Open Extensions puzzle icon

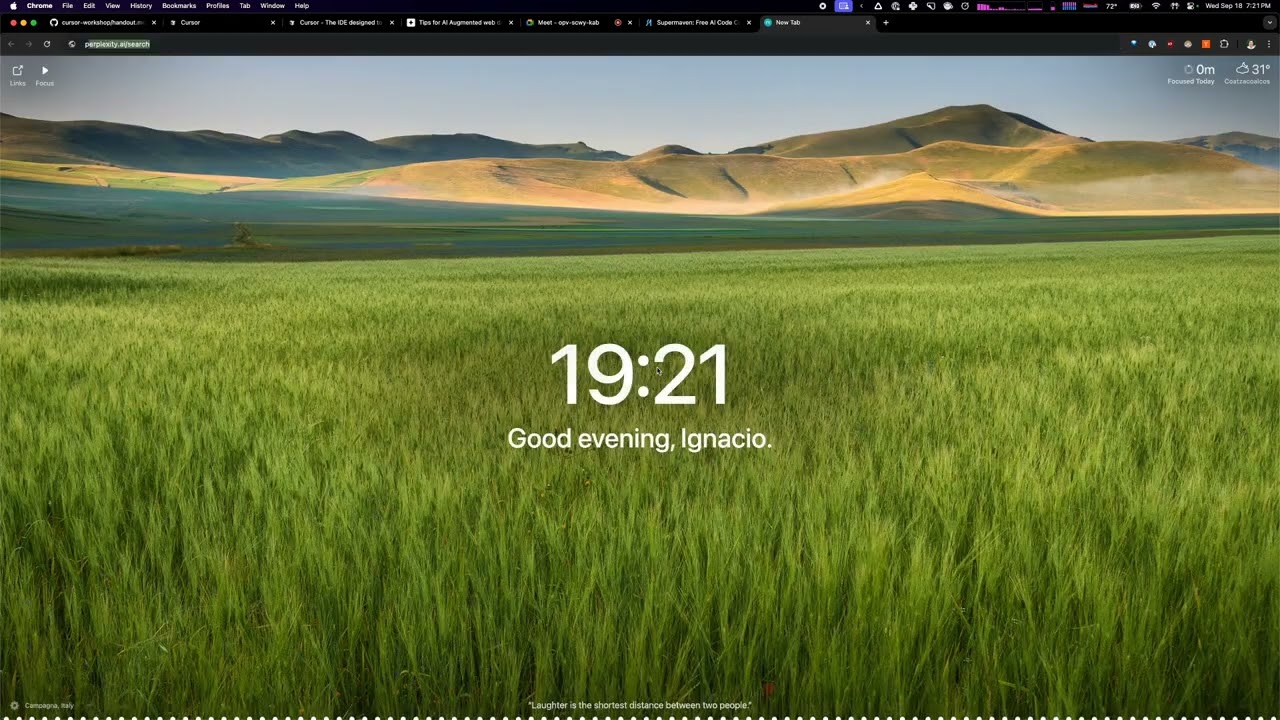coord(1224,44)
